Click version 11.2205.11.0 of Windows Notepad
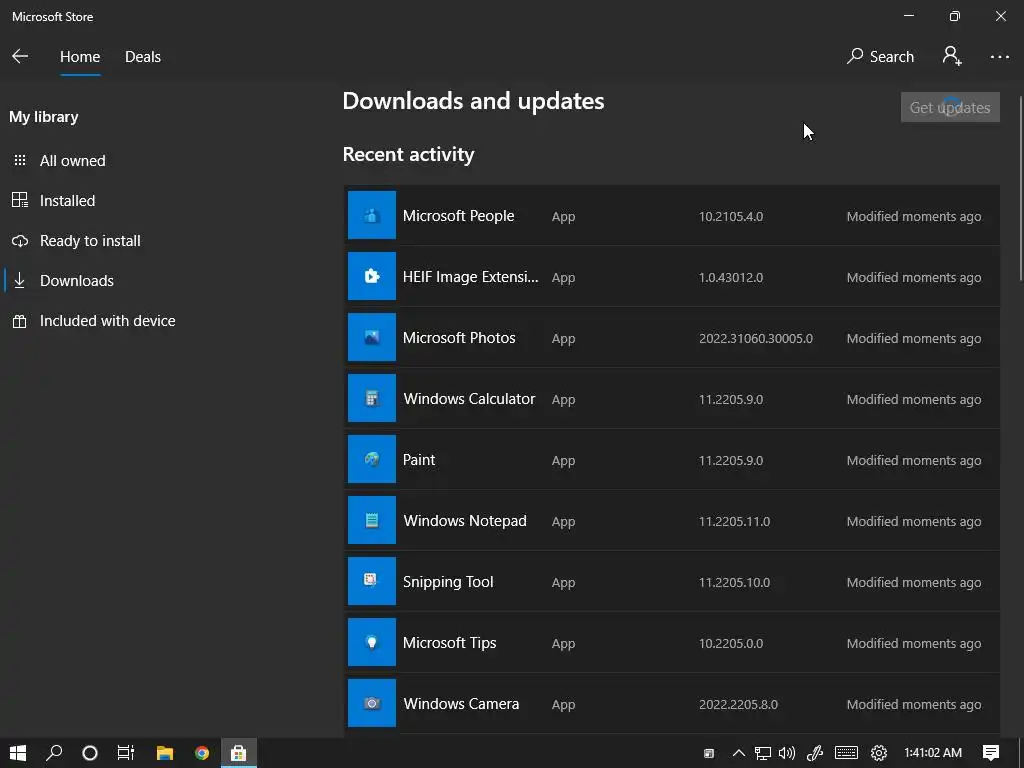This screenshot has height=768, width=1024. (x=734, y=521)
